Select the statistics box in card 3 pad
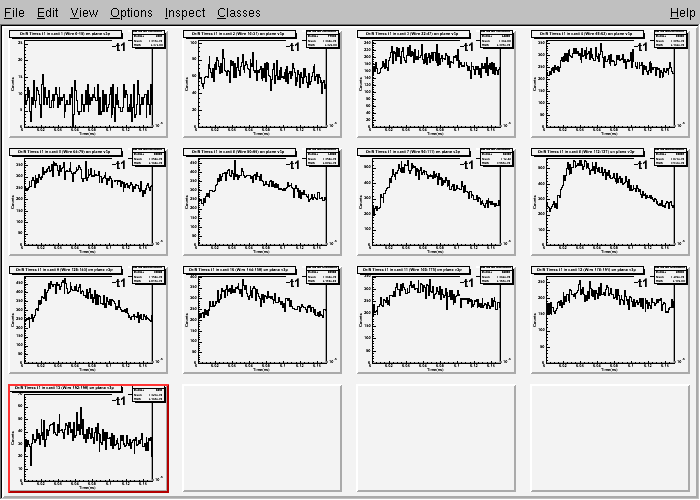 click(497, 39)
